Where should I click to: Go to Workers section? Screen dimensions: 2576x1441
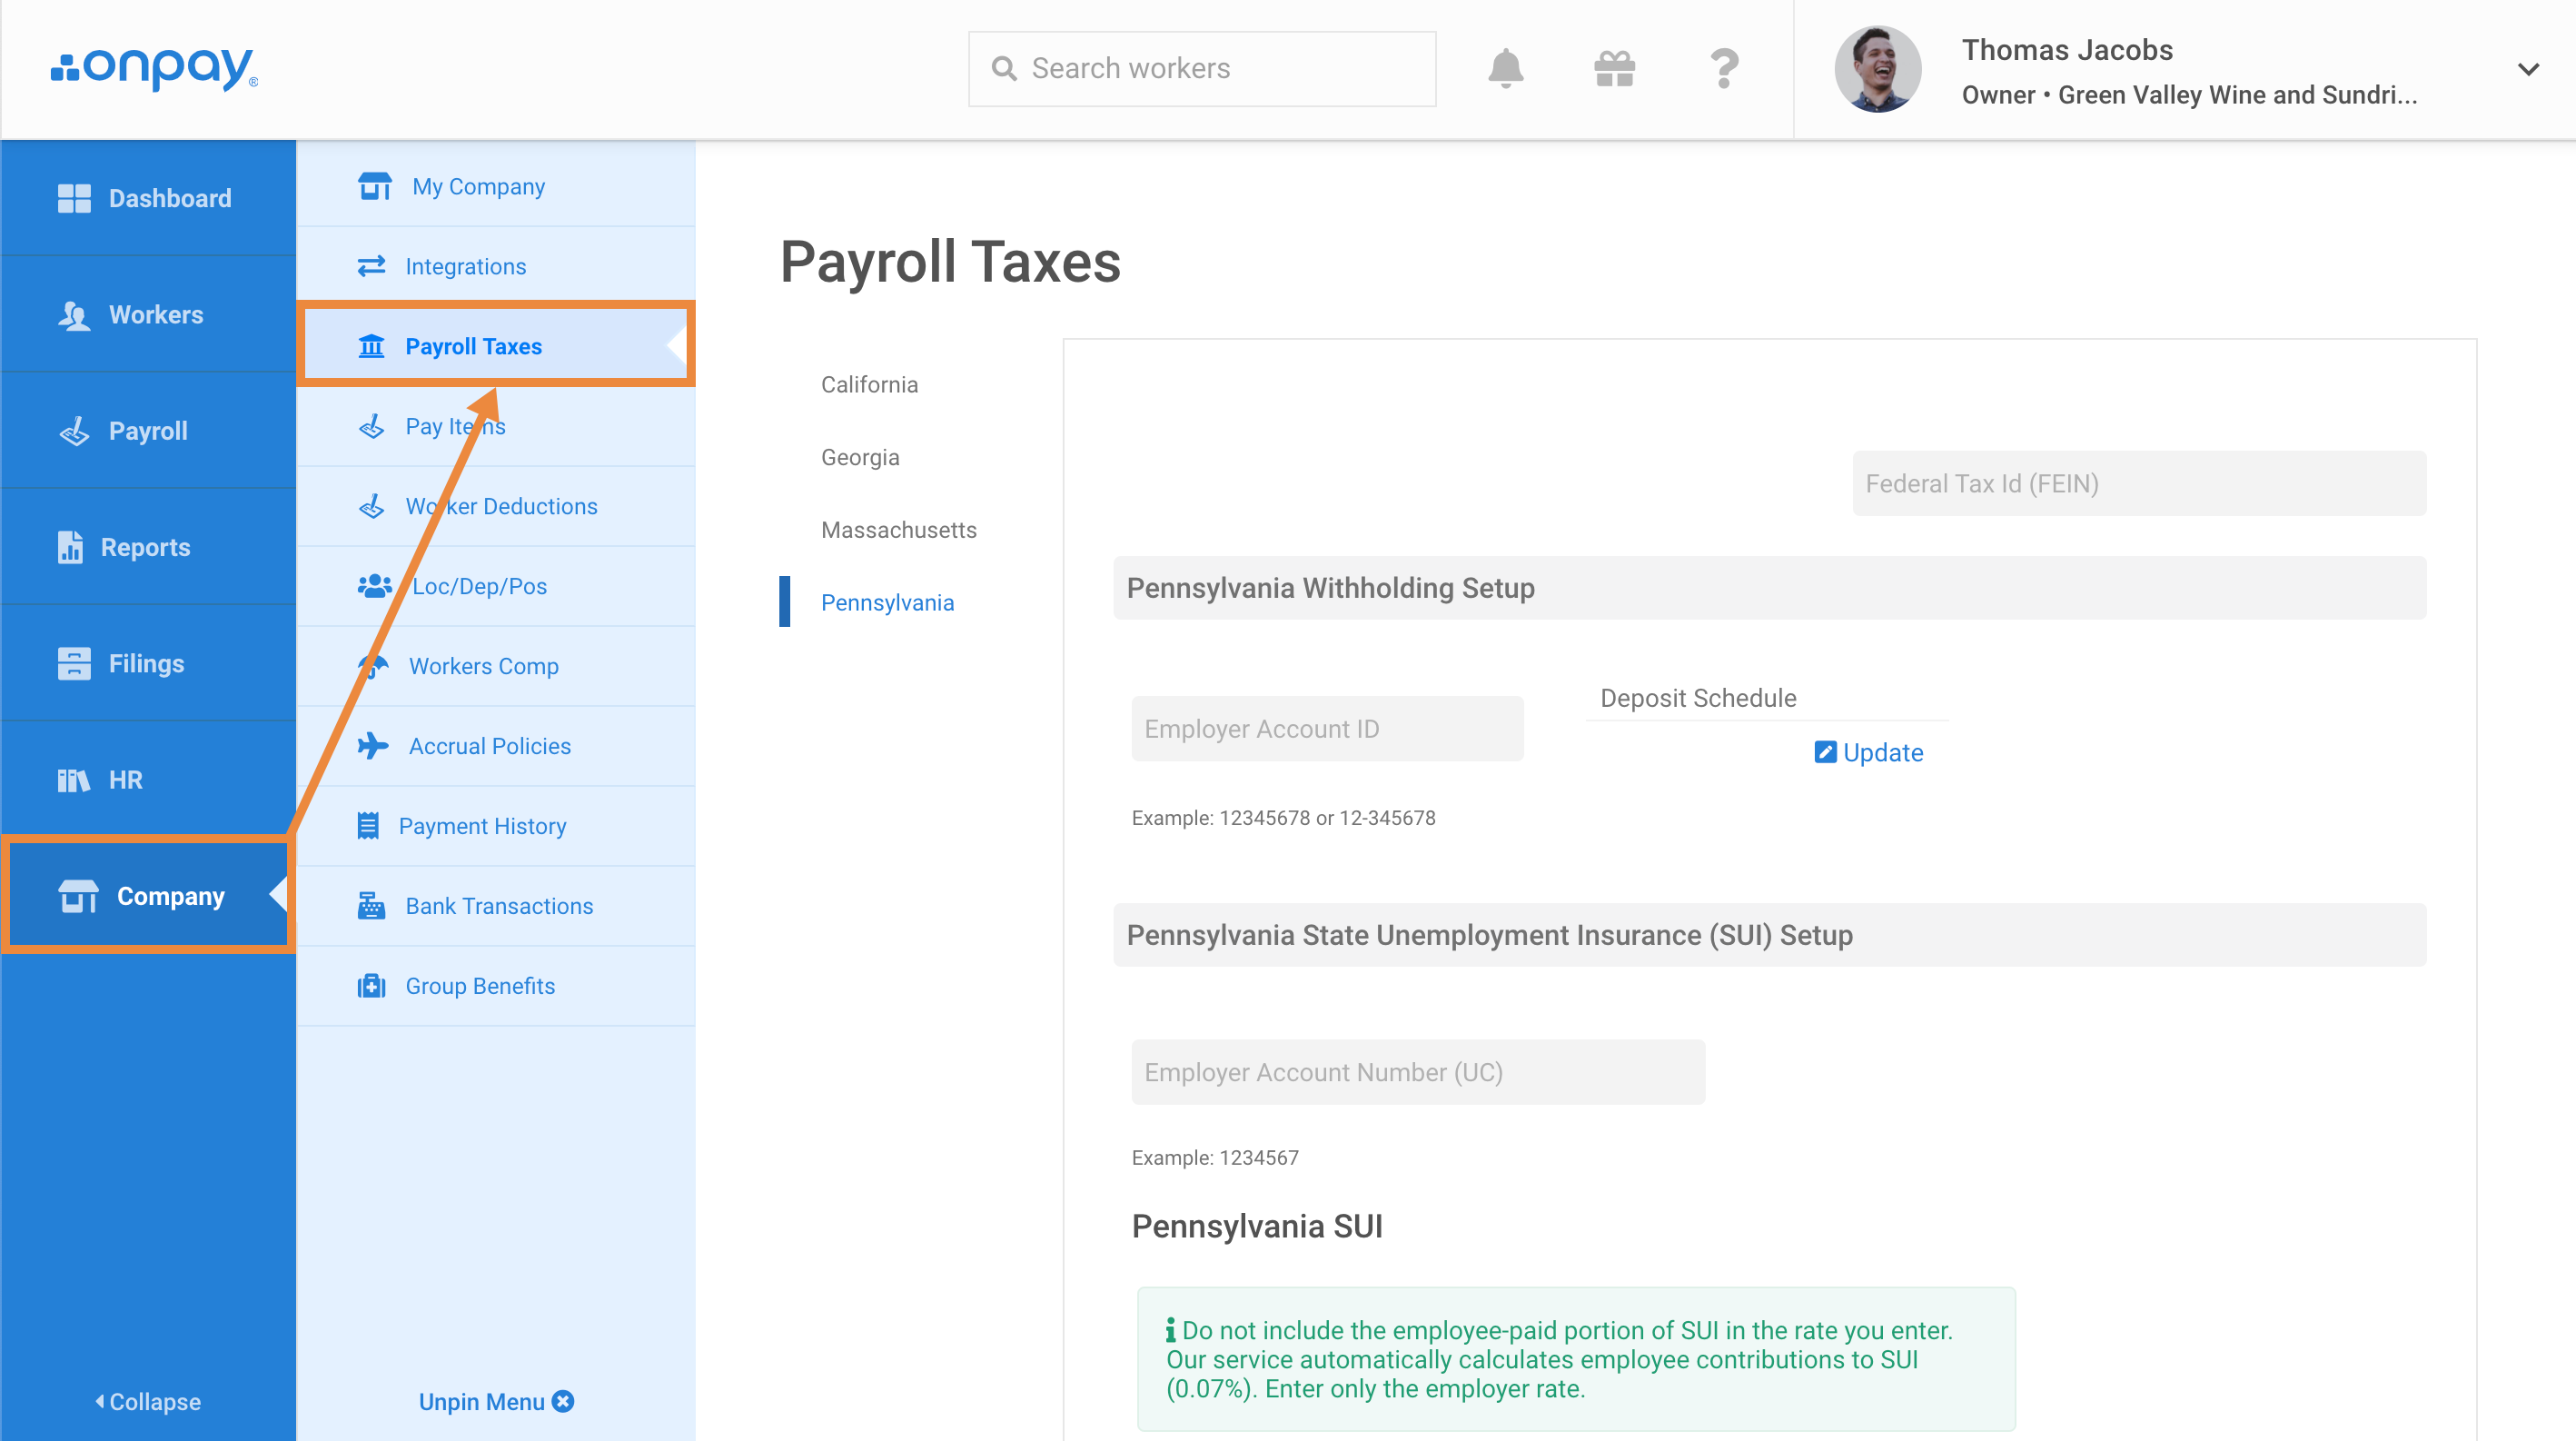tap(148, 315)
